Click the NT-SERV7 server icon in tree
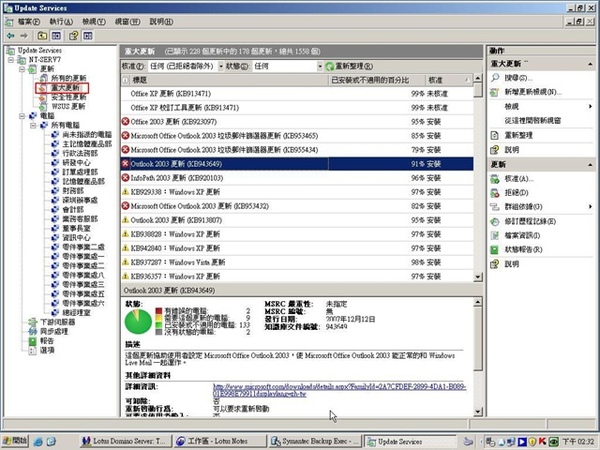Screen dimensions: 600x450 [23, 59]
